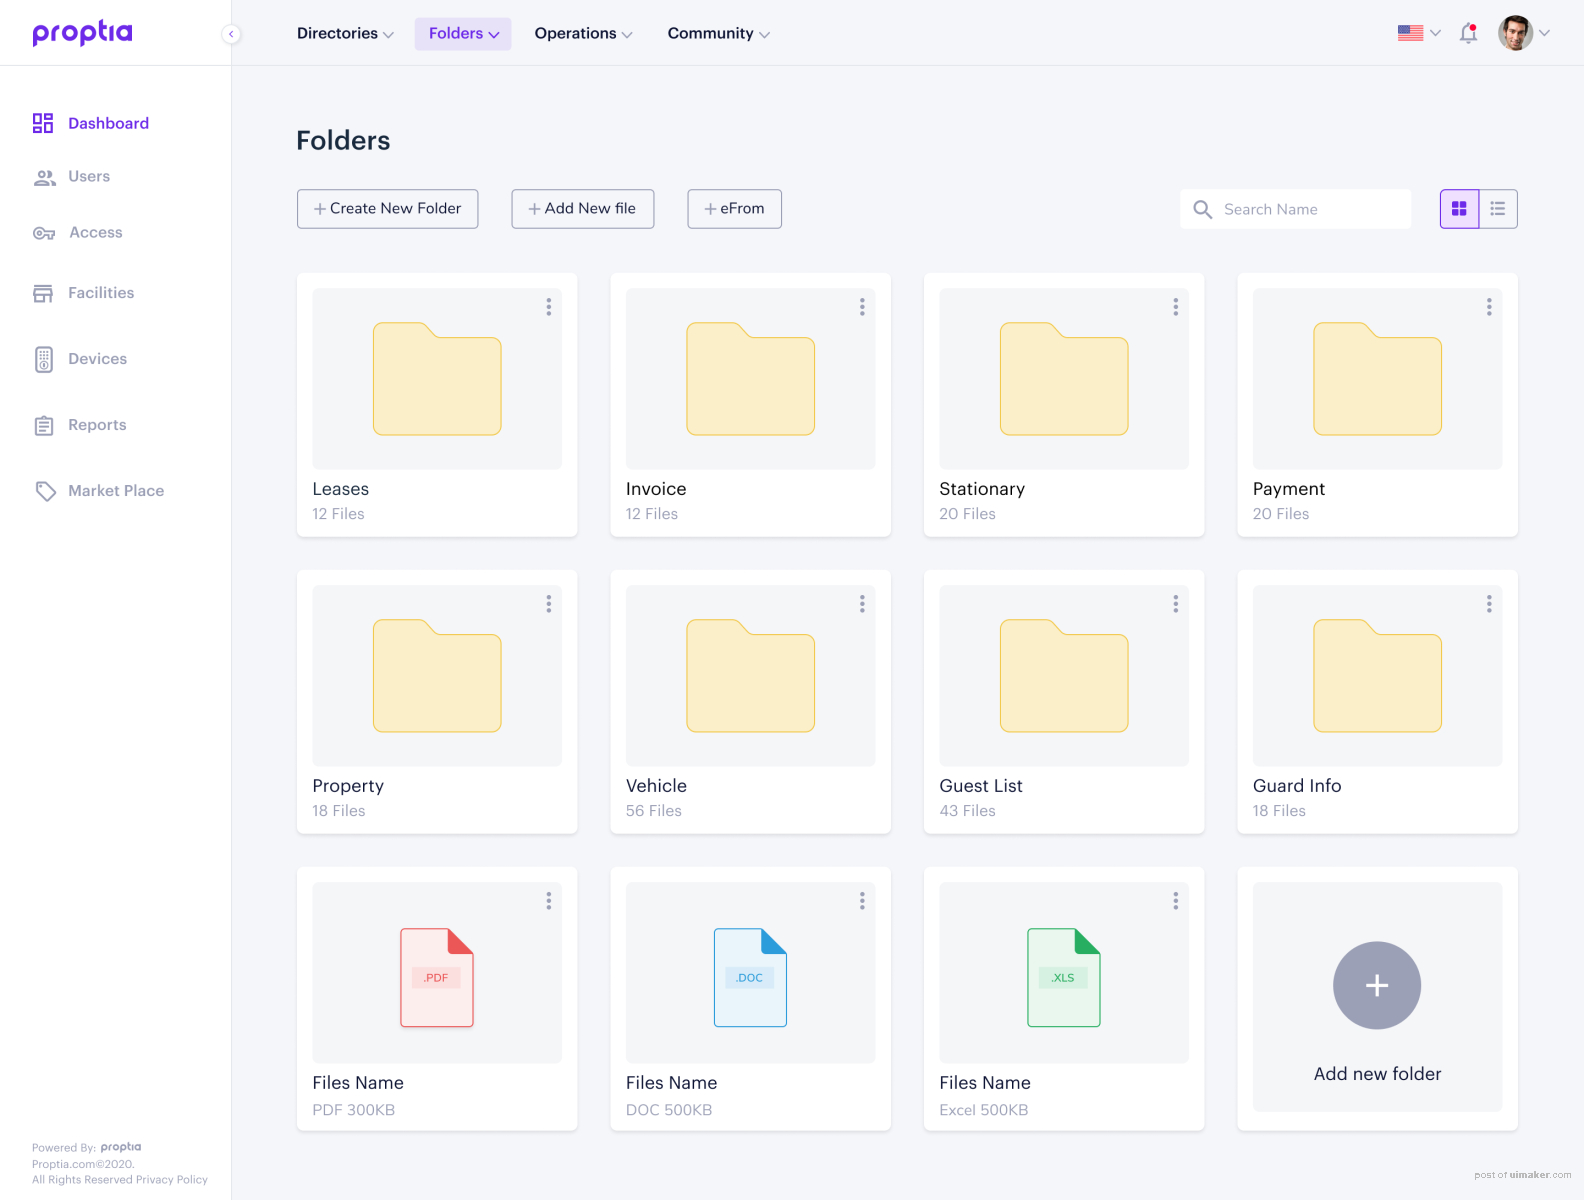Click the user profile avatar
The image size is (1584, 1200).
(1515, 33)
